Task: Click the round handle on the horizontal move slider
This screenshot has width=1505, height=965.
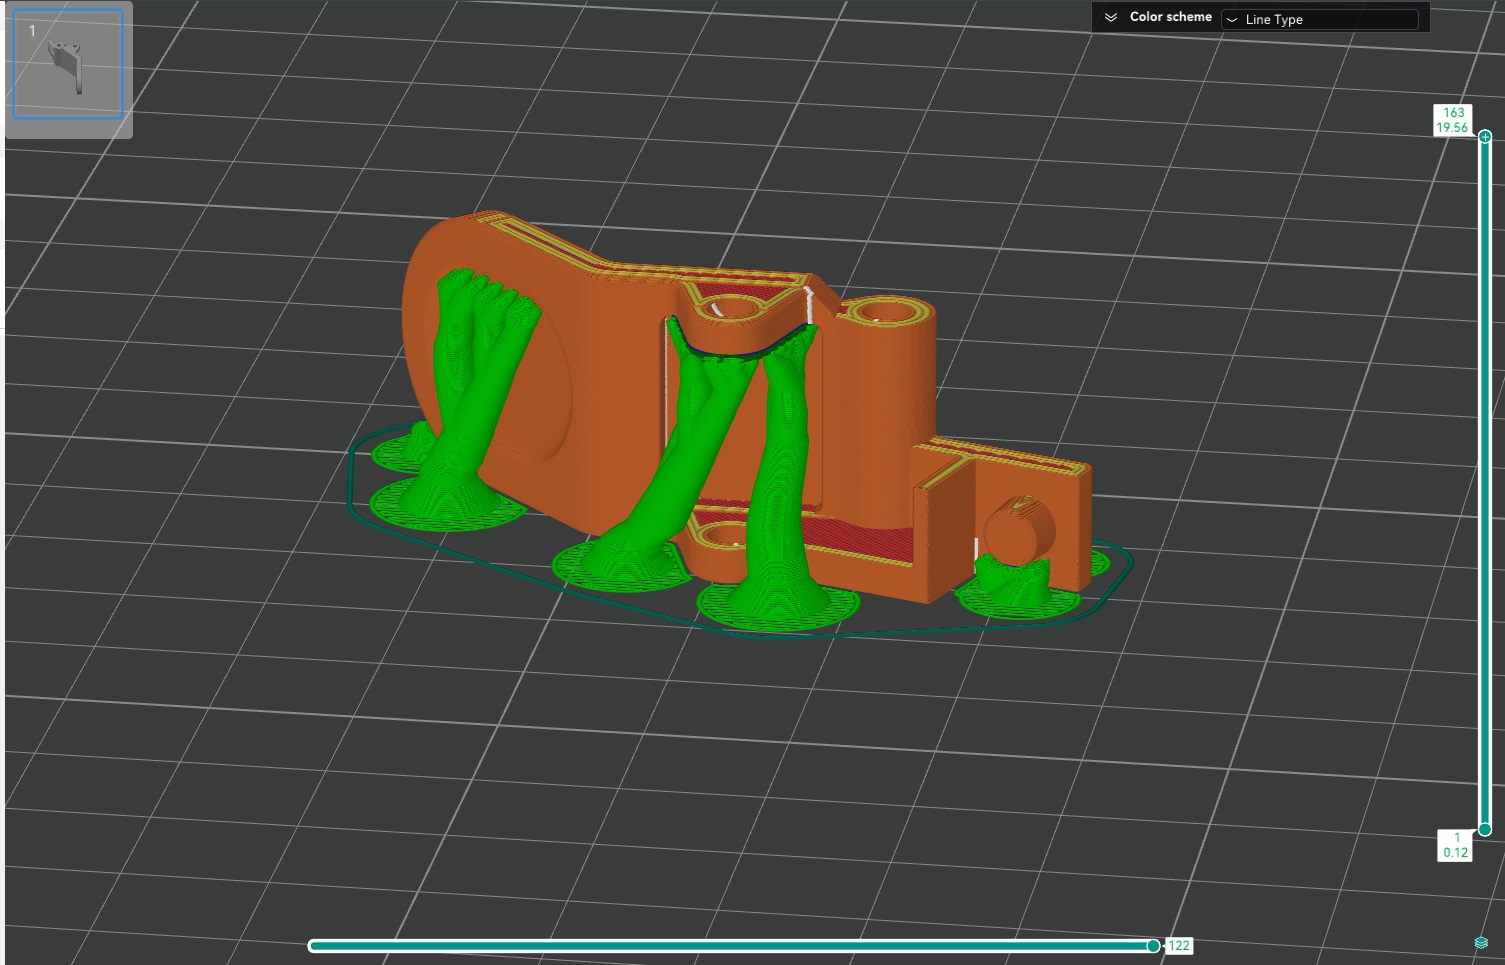Action: click(x=1153, y=946)
